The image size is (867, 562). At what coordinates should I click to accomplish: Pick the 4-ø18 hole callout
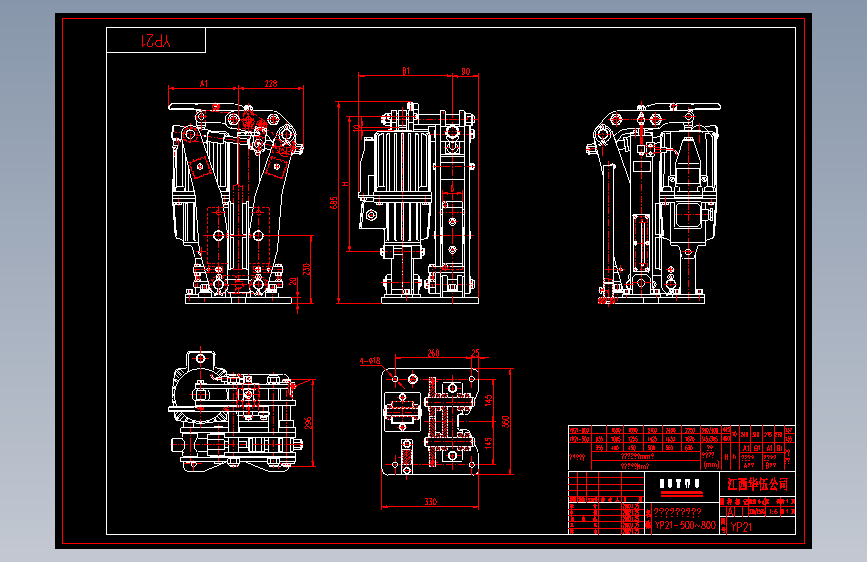370,361
